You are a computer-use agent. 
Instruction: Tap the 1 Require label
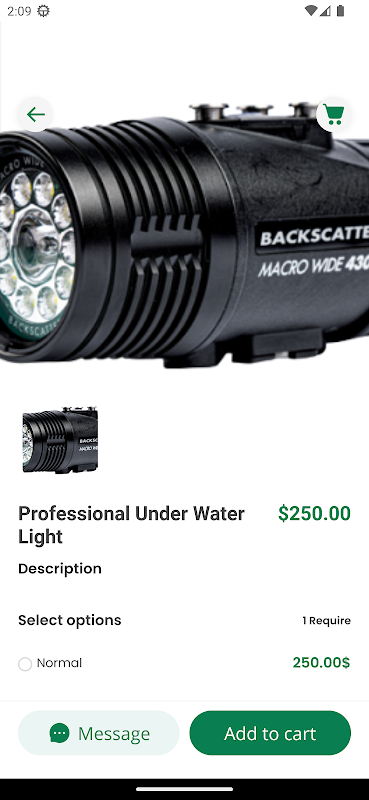[327, 620]
